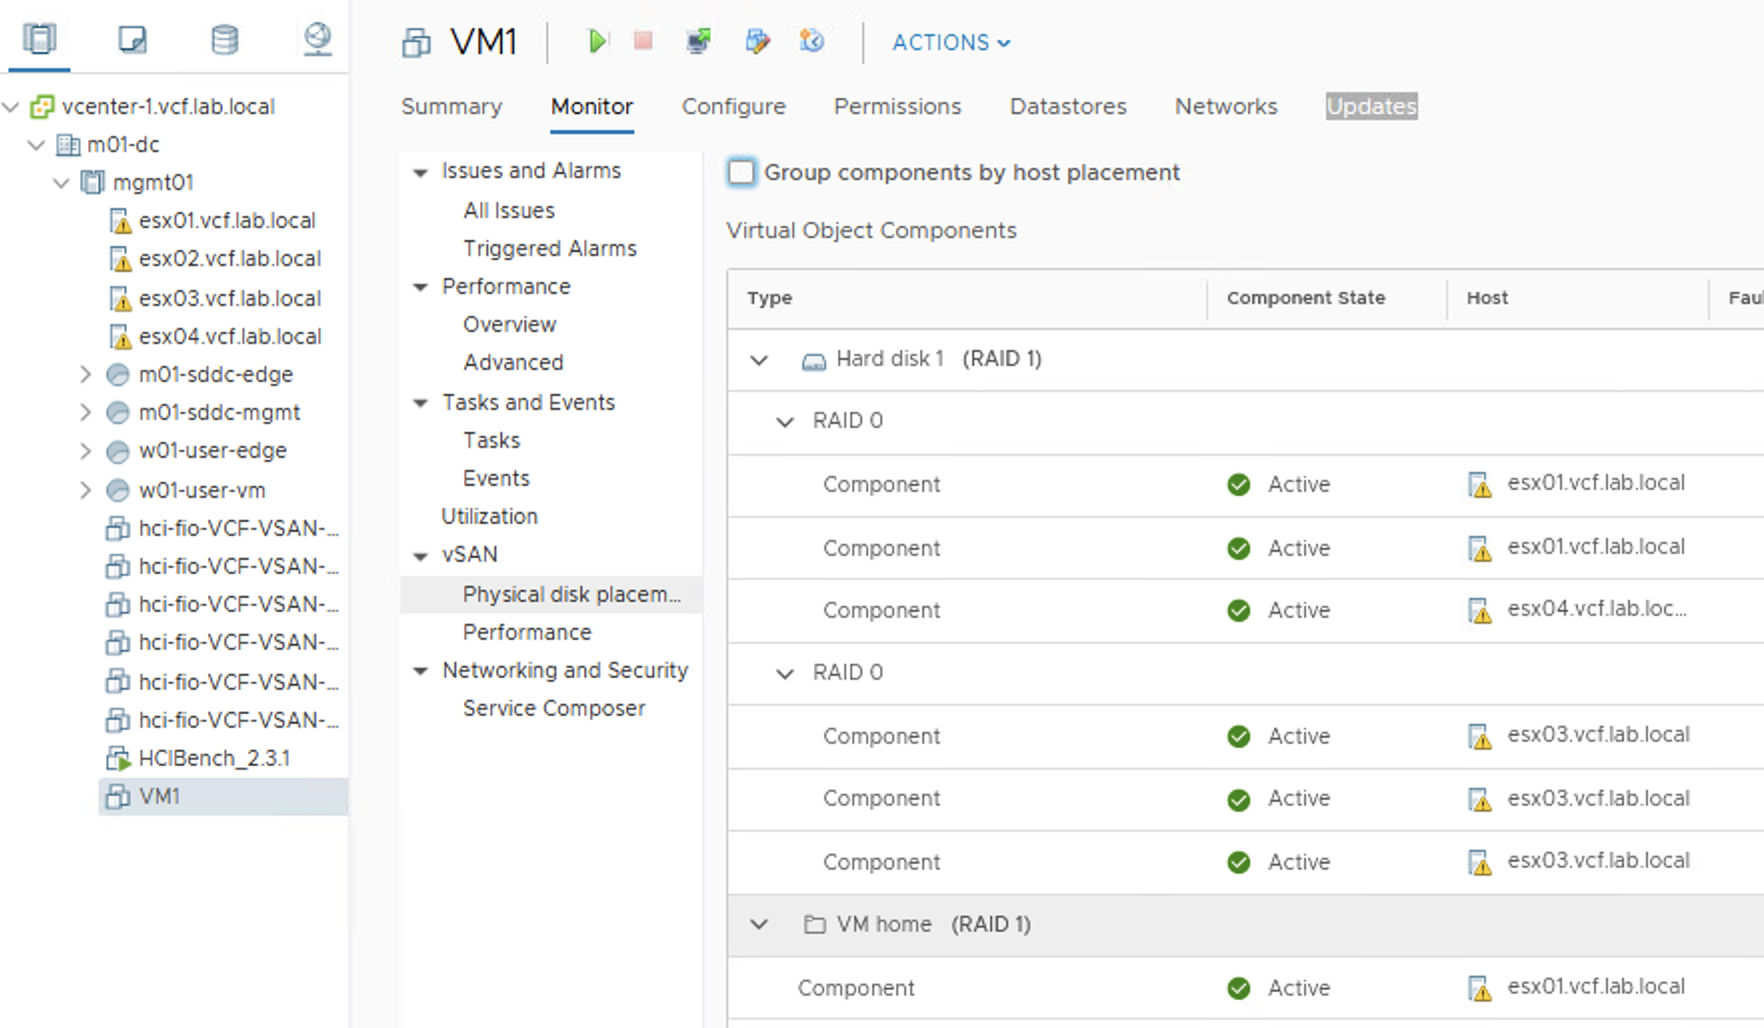Collapse the first RAID 0 group
This screenshot has width=1764, height=1028.
(786, 422)
